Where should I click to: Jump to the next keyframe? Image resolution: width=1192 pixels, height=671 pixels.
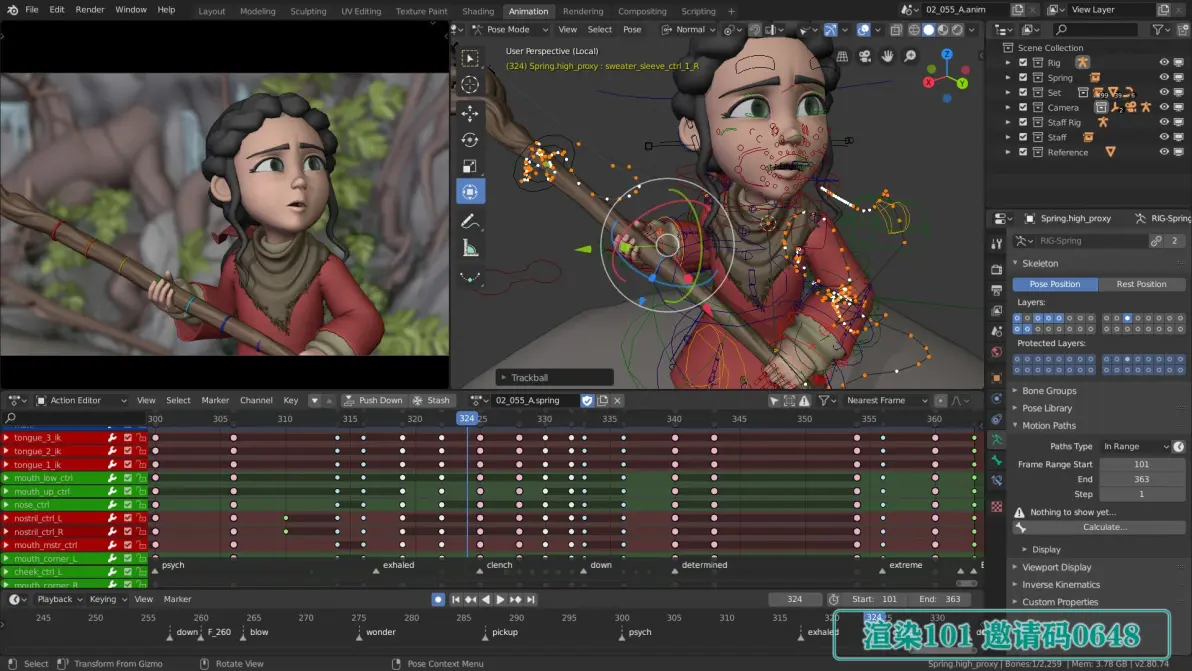point(516,600)
